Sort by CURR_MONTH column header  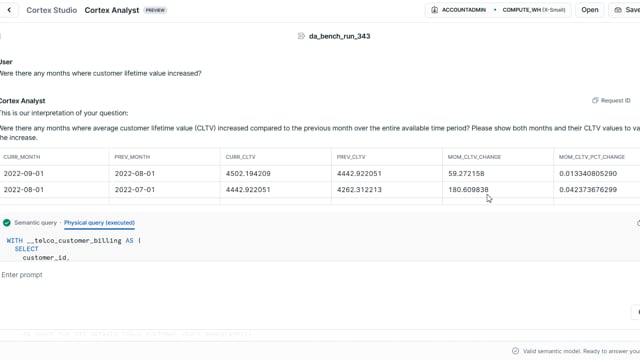[22, 157]
